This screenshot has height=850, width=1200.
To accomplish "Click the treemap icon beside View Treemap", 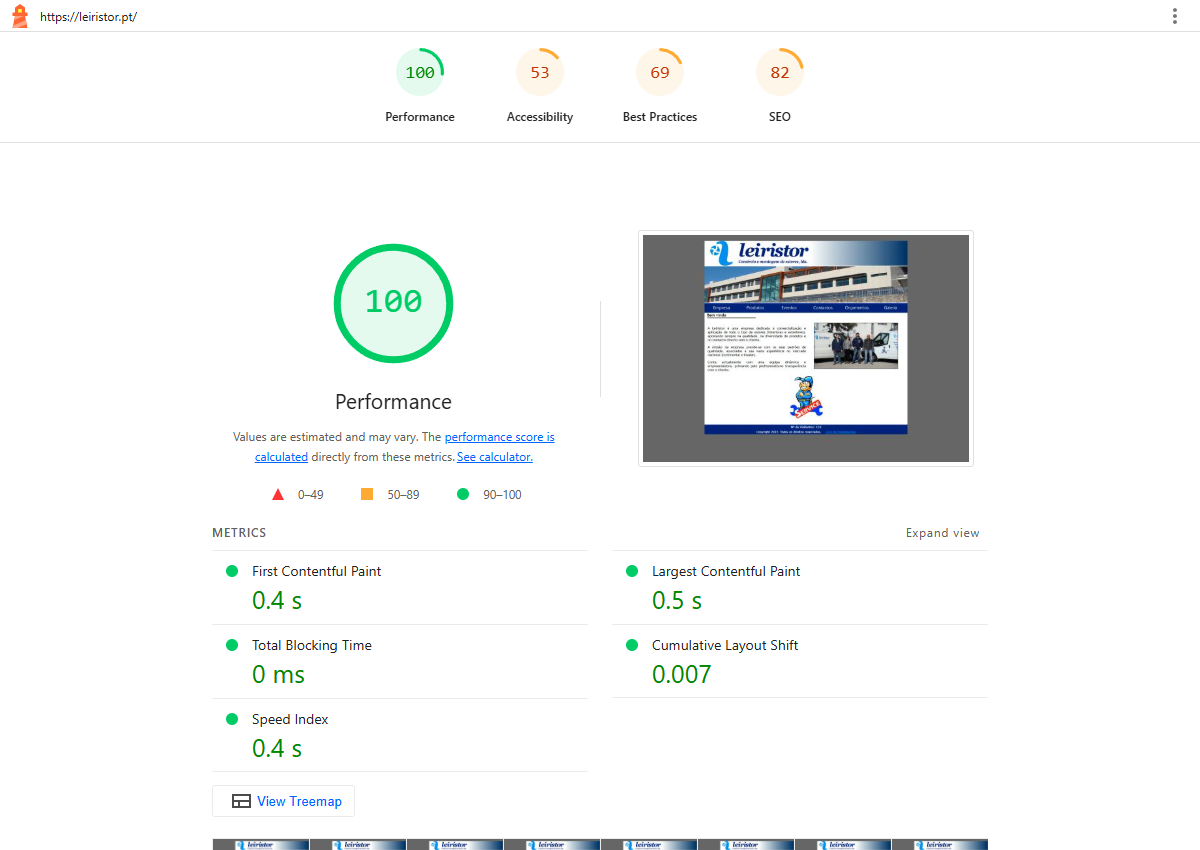I will coord(241,801).
